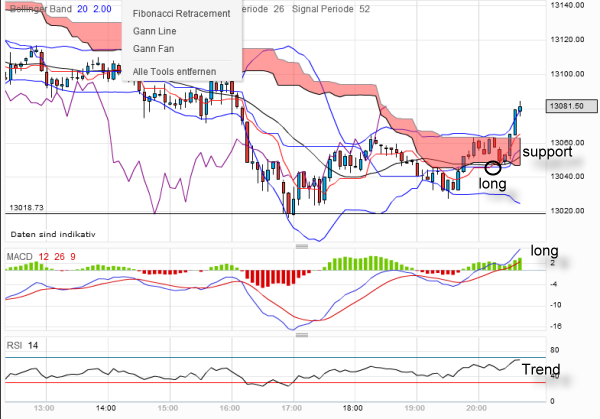
Task: Click the MACD axis value -10
Action: coord(556,305)
